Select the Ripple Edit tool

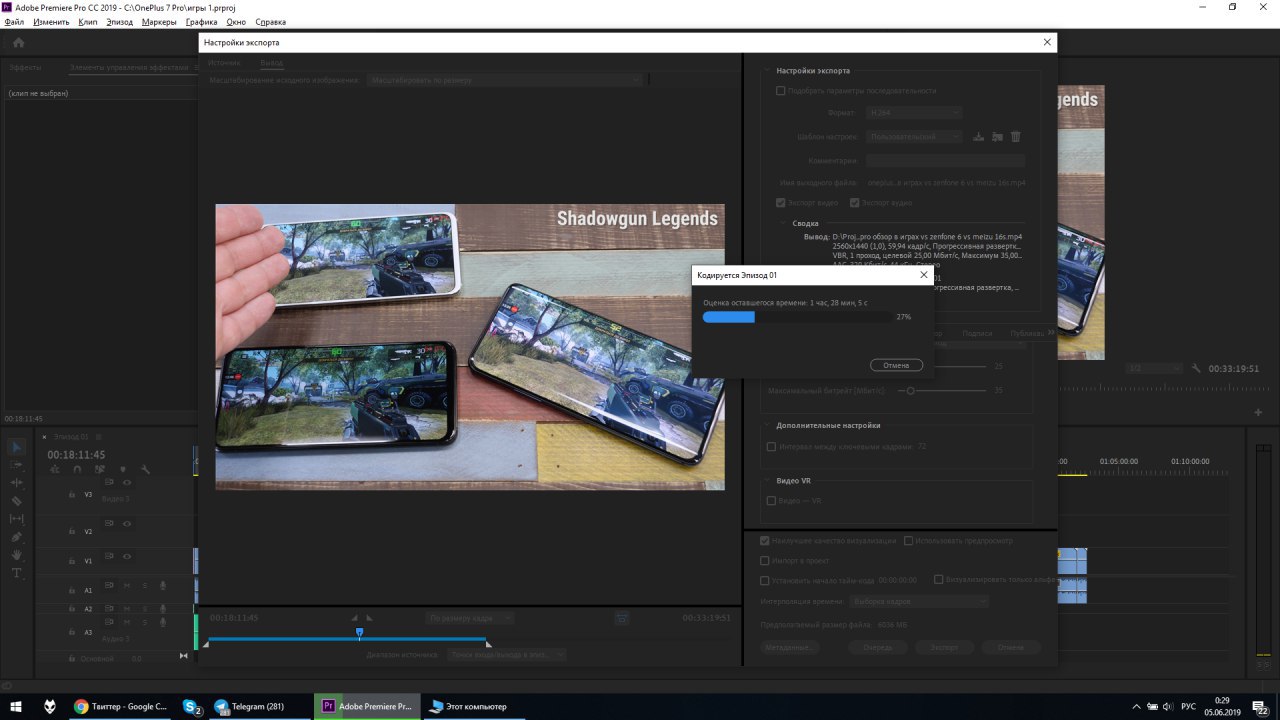pyautogui.click(x=17, y=483)
